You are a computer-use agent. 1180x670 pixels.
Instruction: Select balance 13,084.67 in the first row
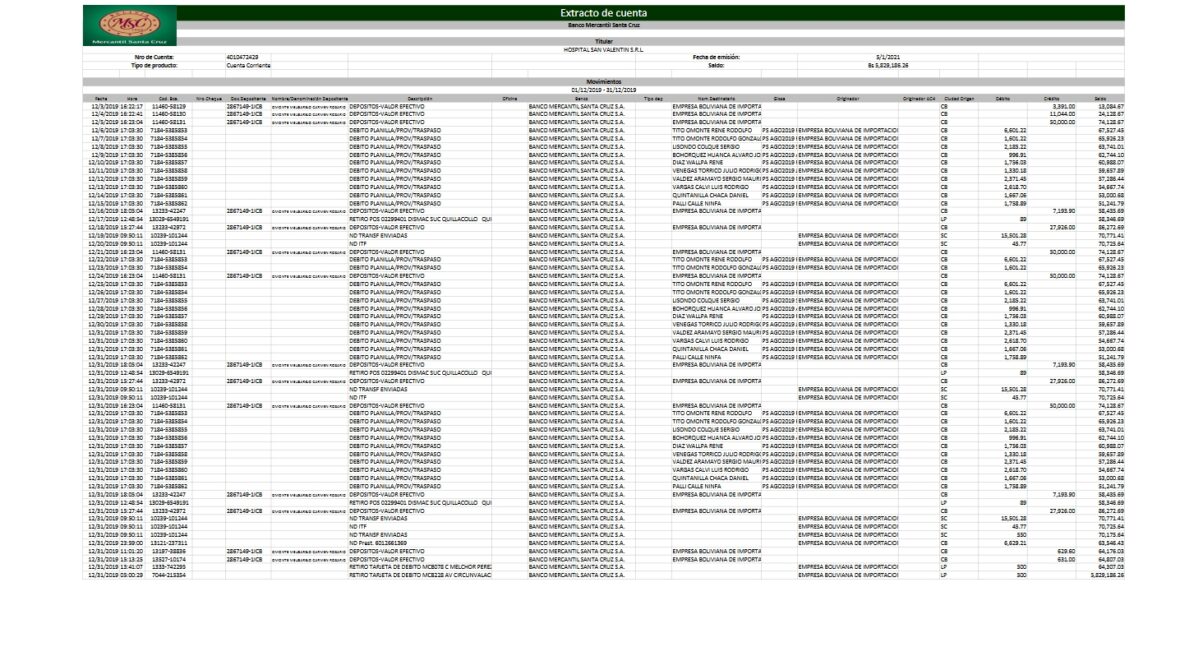point(1111,106)
